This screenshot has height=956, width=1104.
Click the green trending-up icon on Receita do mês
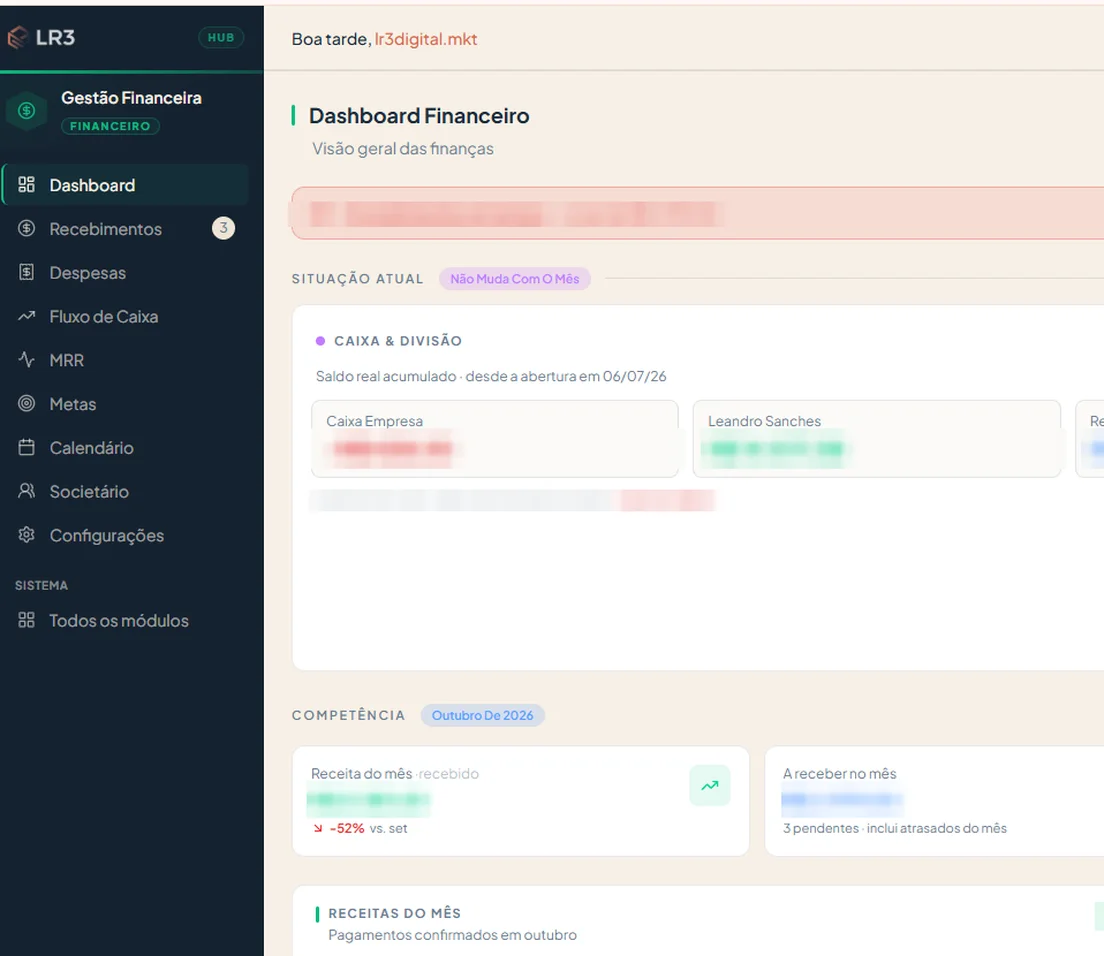[x=710, y=785]
